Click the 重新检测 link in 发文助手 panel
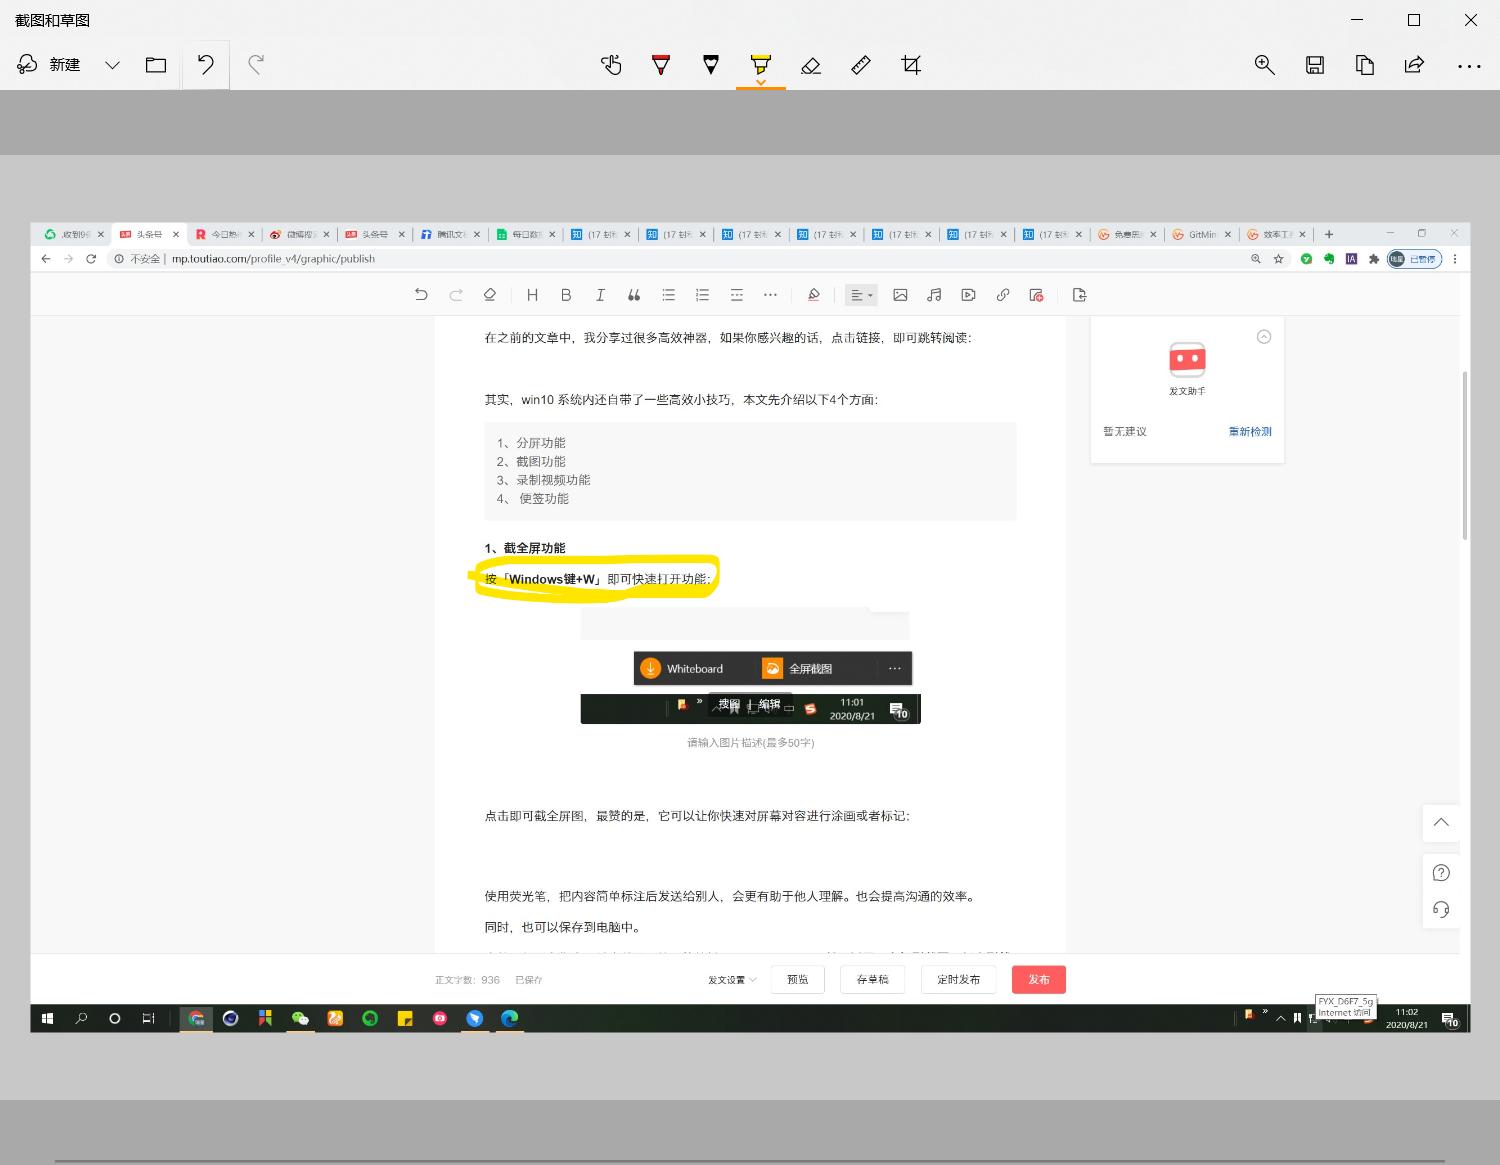Screen dimensions: 1500x1165 (x=1249, y=431)
